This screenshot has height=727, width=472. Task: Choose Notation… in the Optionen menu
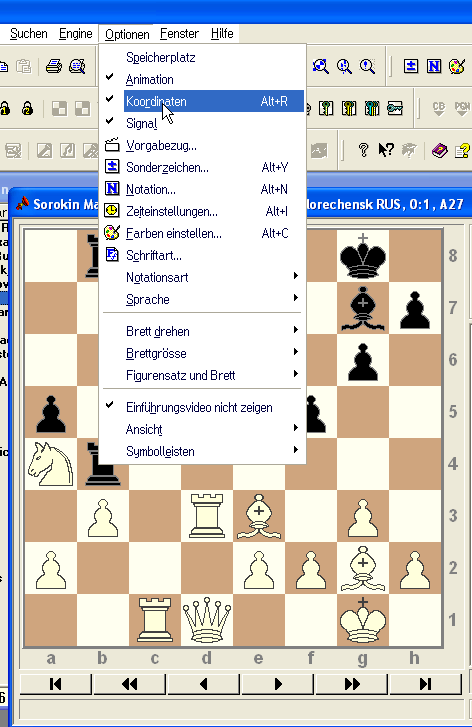tap(204, 190)
